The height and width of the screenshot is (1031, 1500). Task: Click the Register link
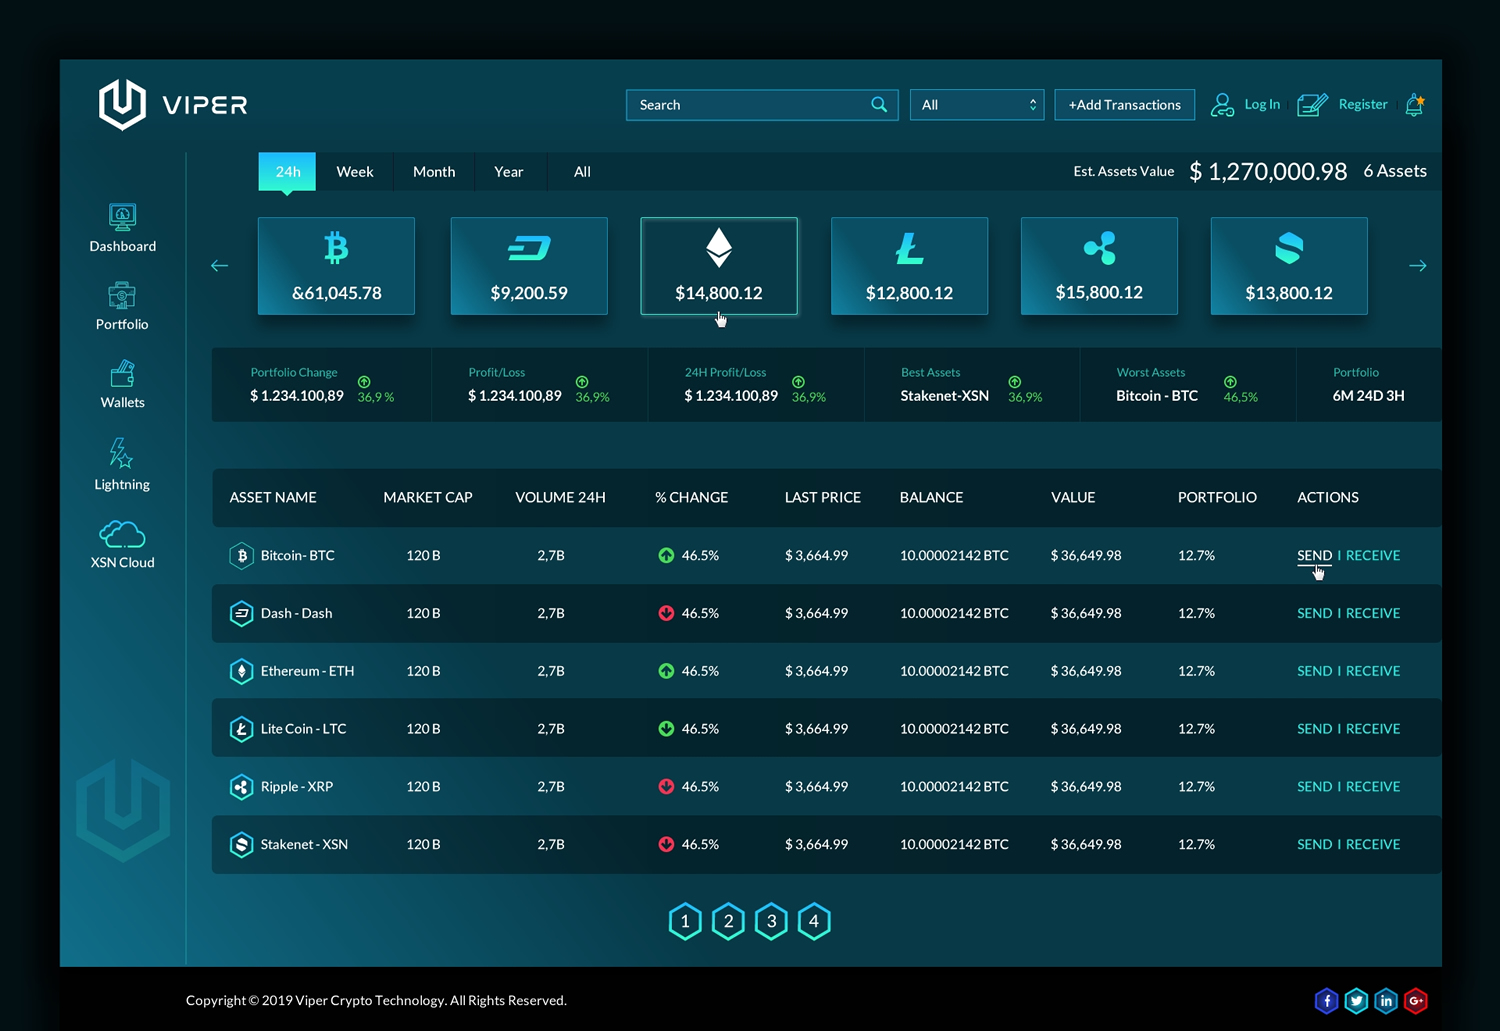[x=1363, y=104]
